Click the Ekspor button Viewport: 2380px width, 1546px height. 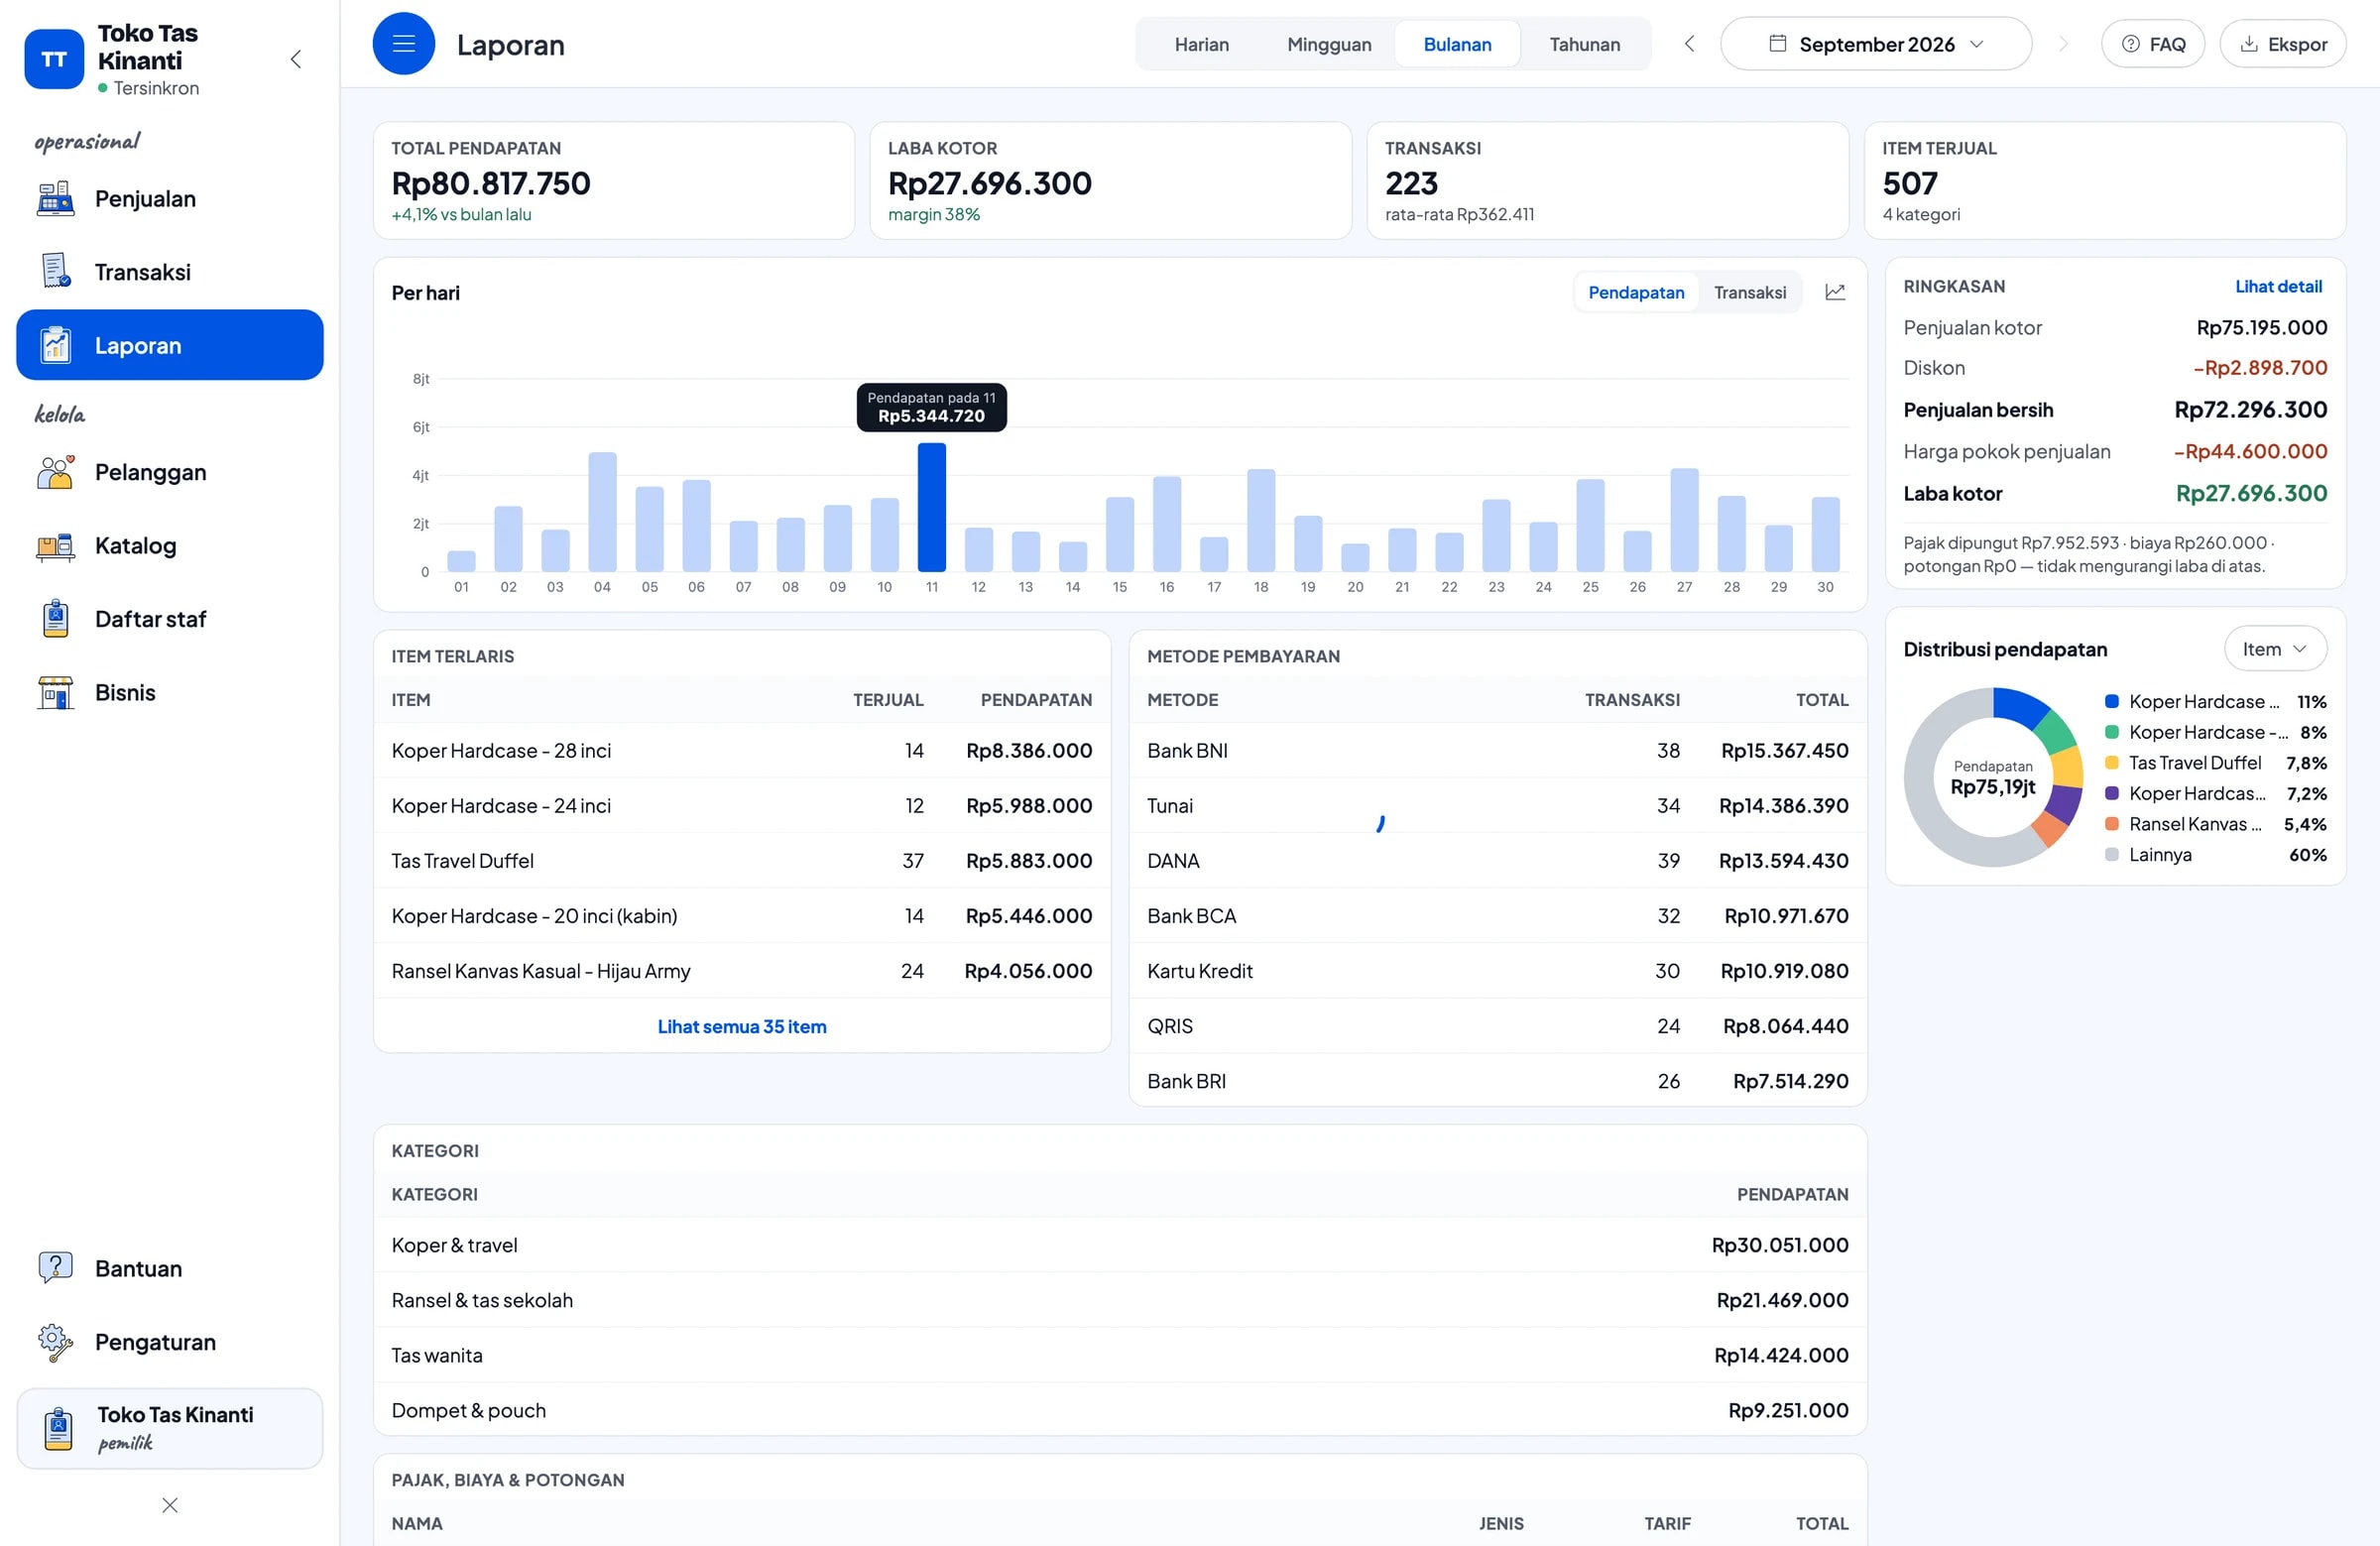point(2283,44)
